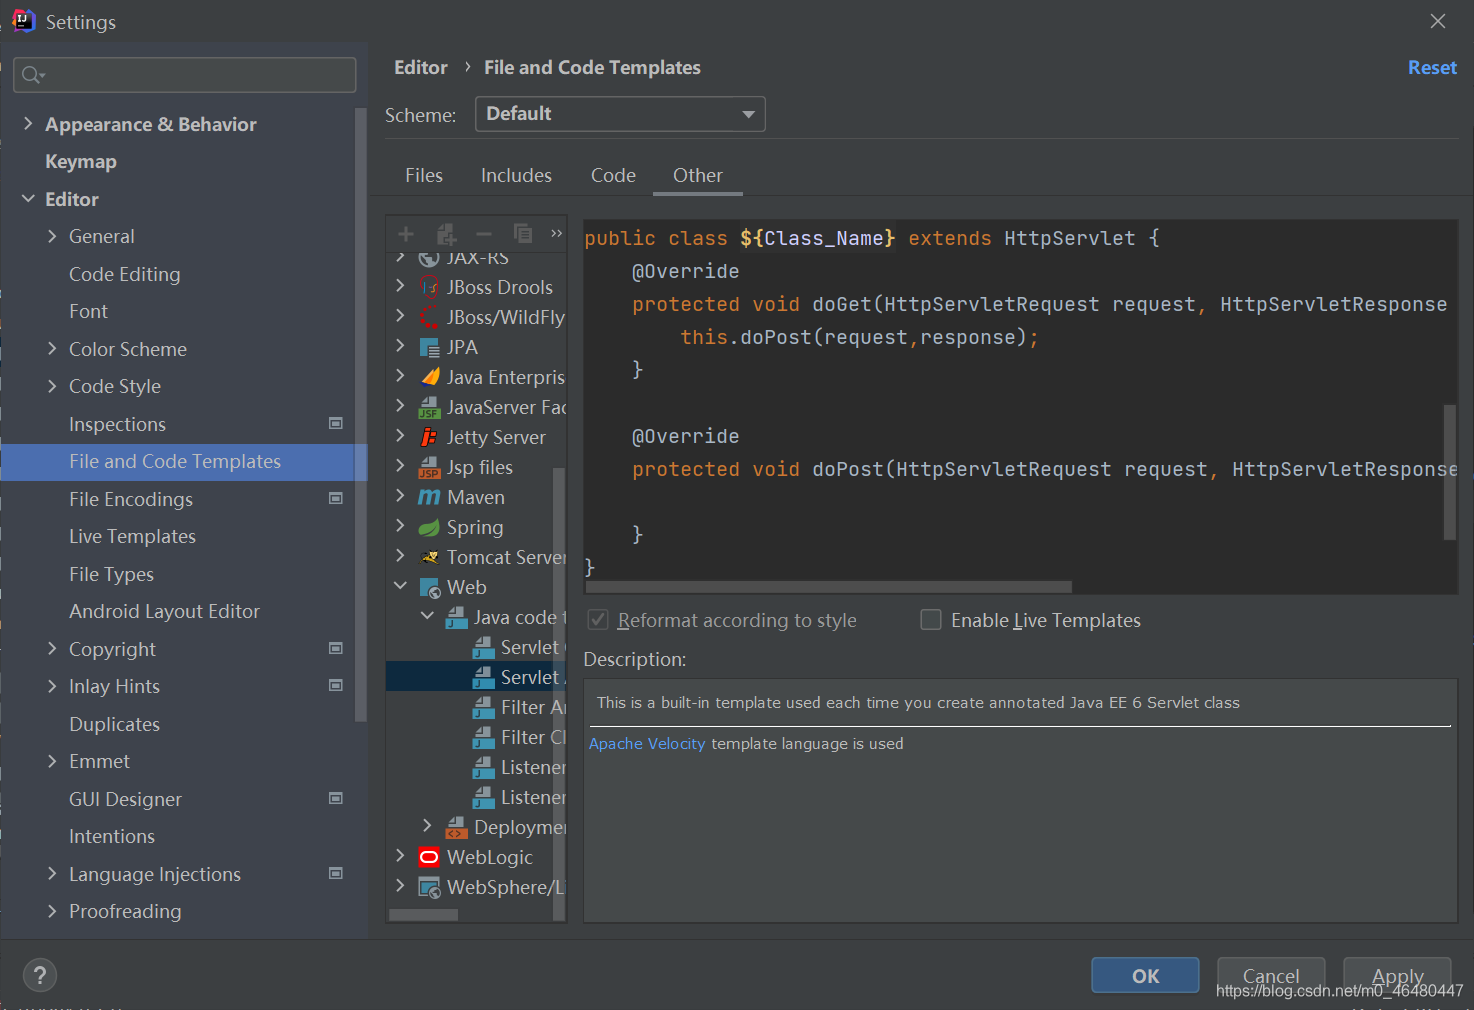Open the Scheme Default dropdown
The image size is (1474, 1010).
tap(620, 114)
